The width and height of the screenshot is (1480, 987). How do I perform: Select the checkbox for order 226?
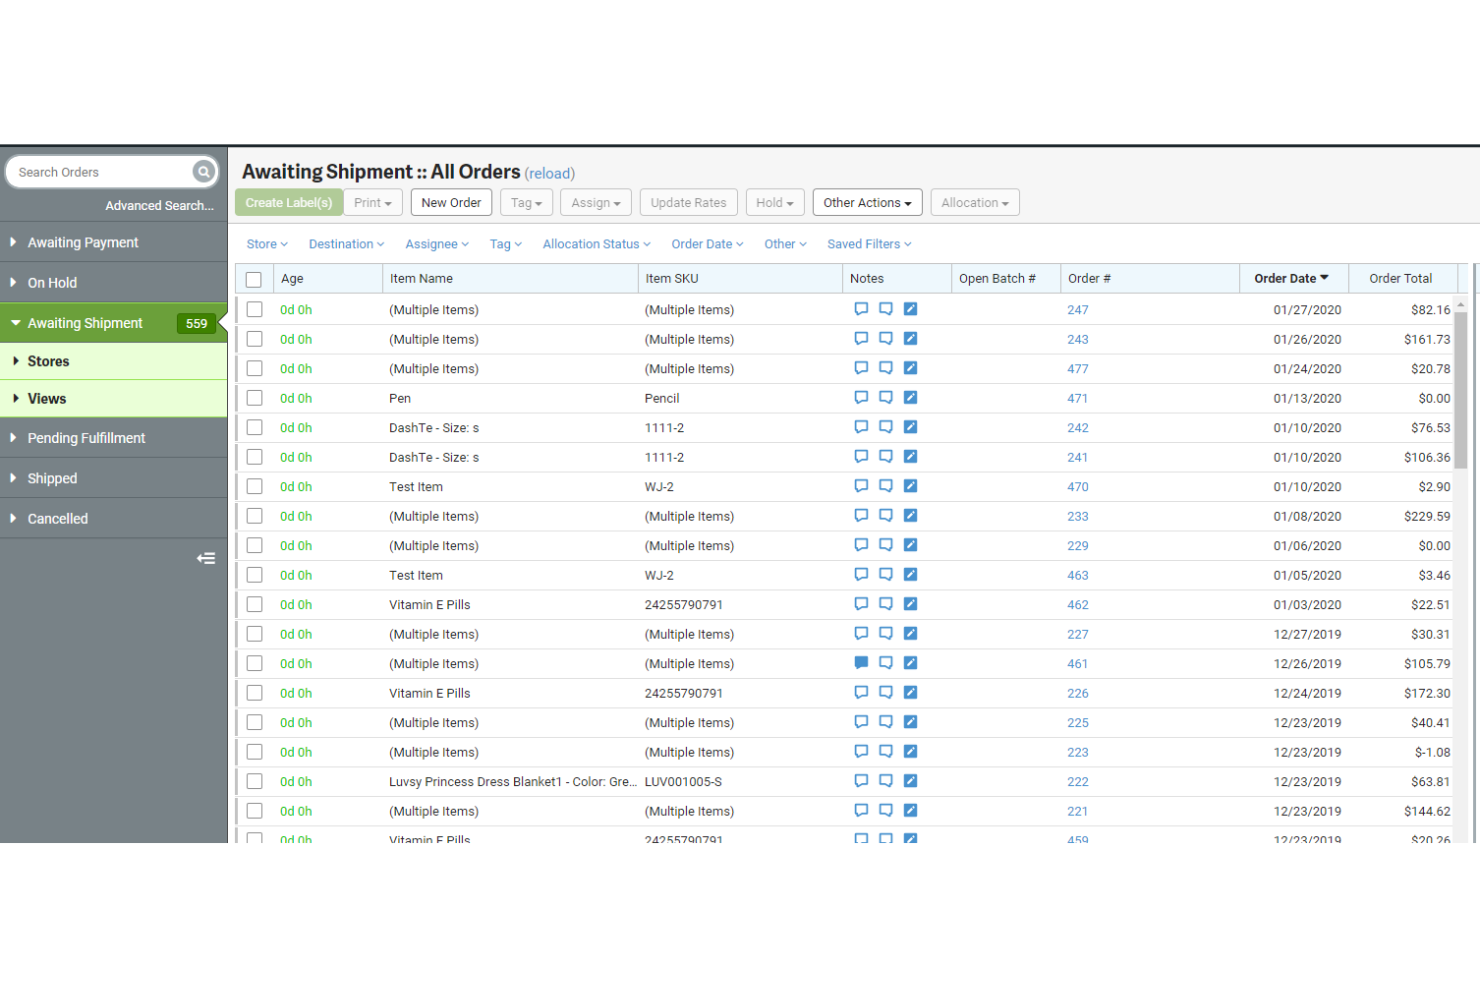[x=255, y=693]
